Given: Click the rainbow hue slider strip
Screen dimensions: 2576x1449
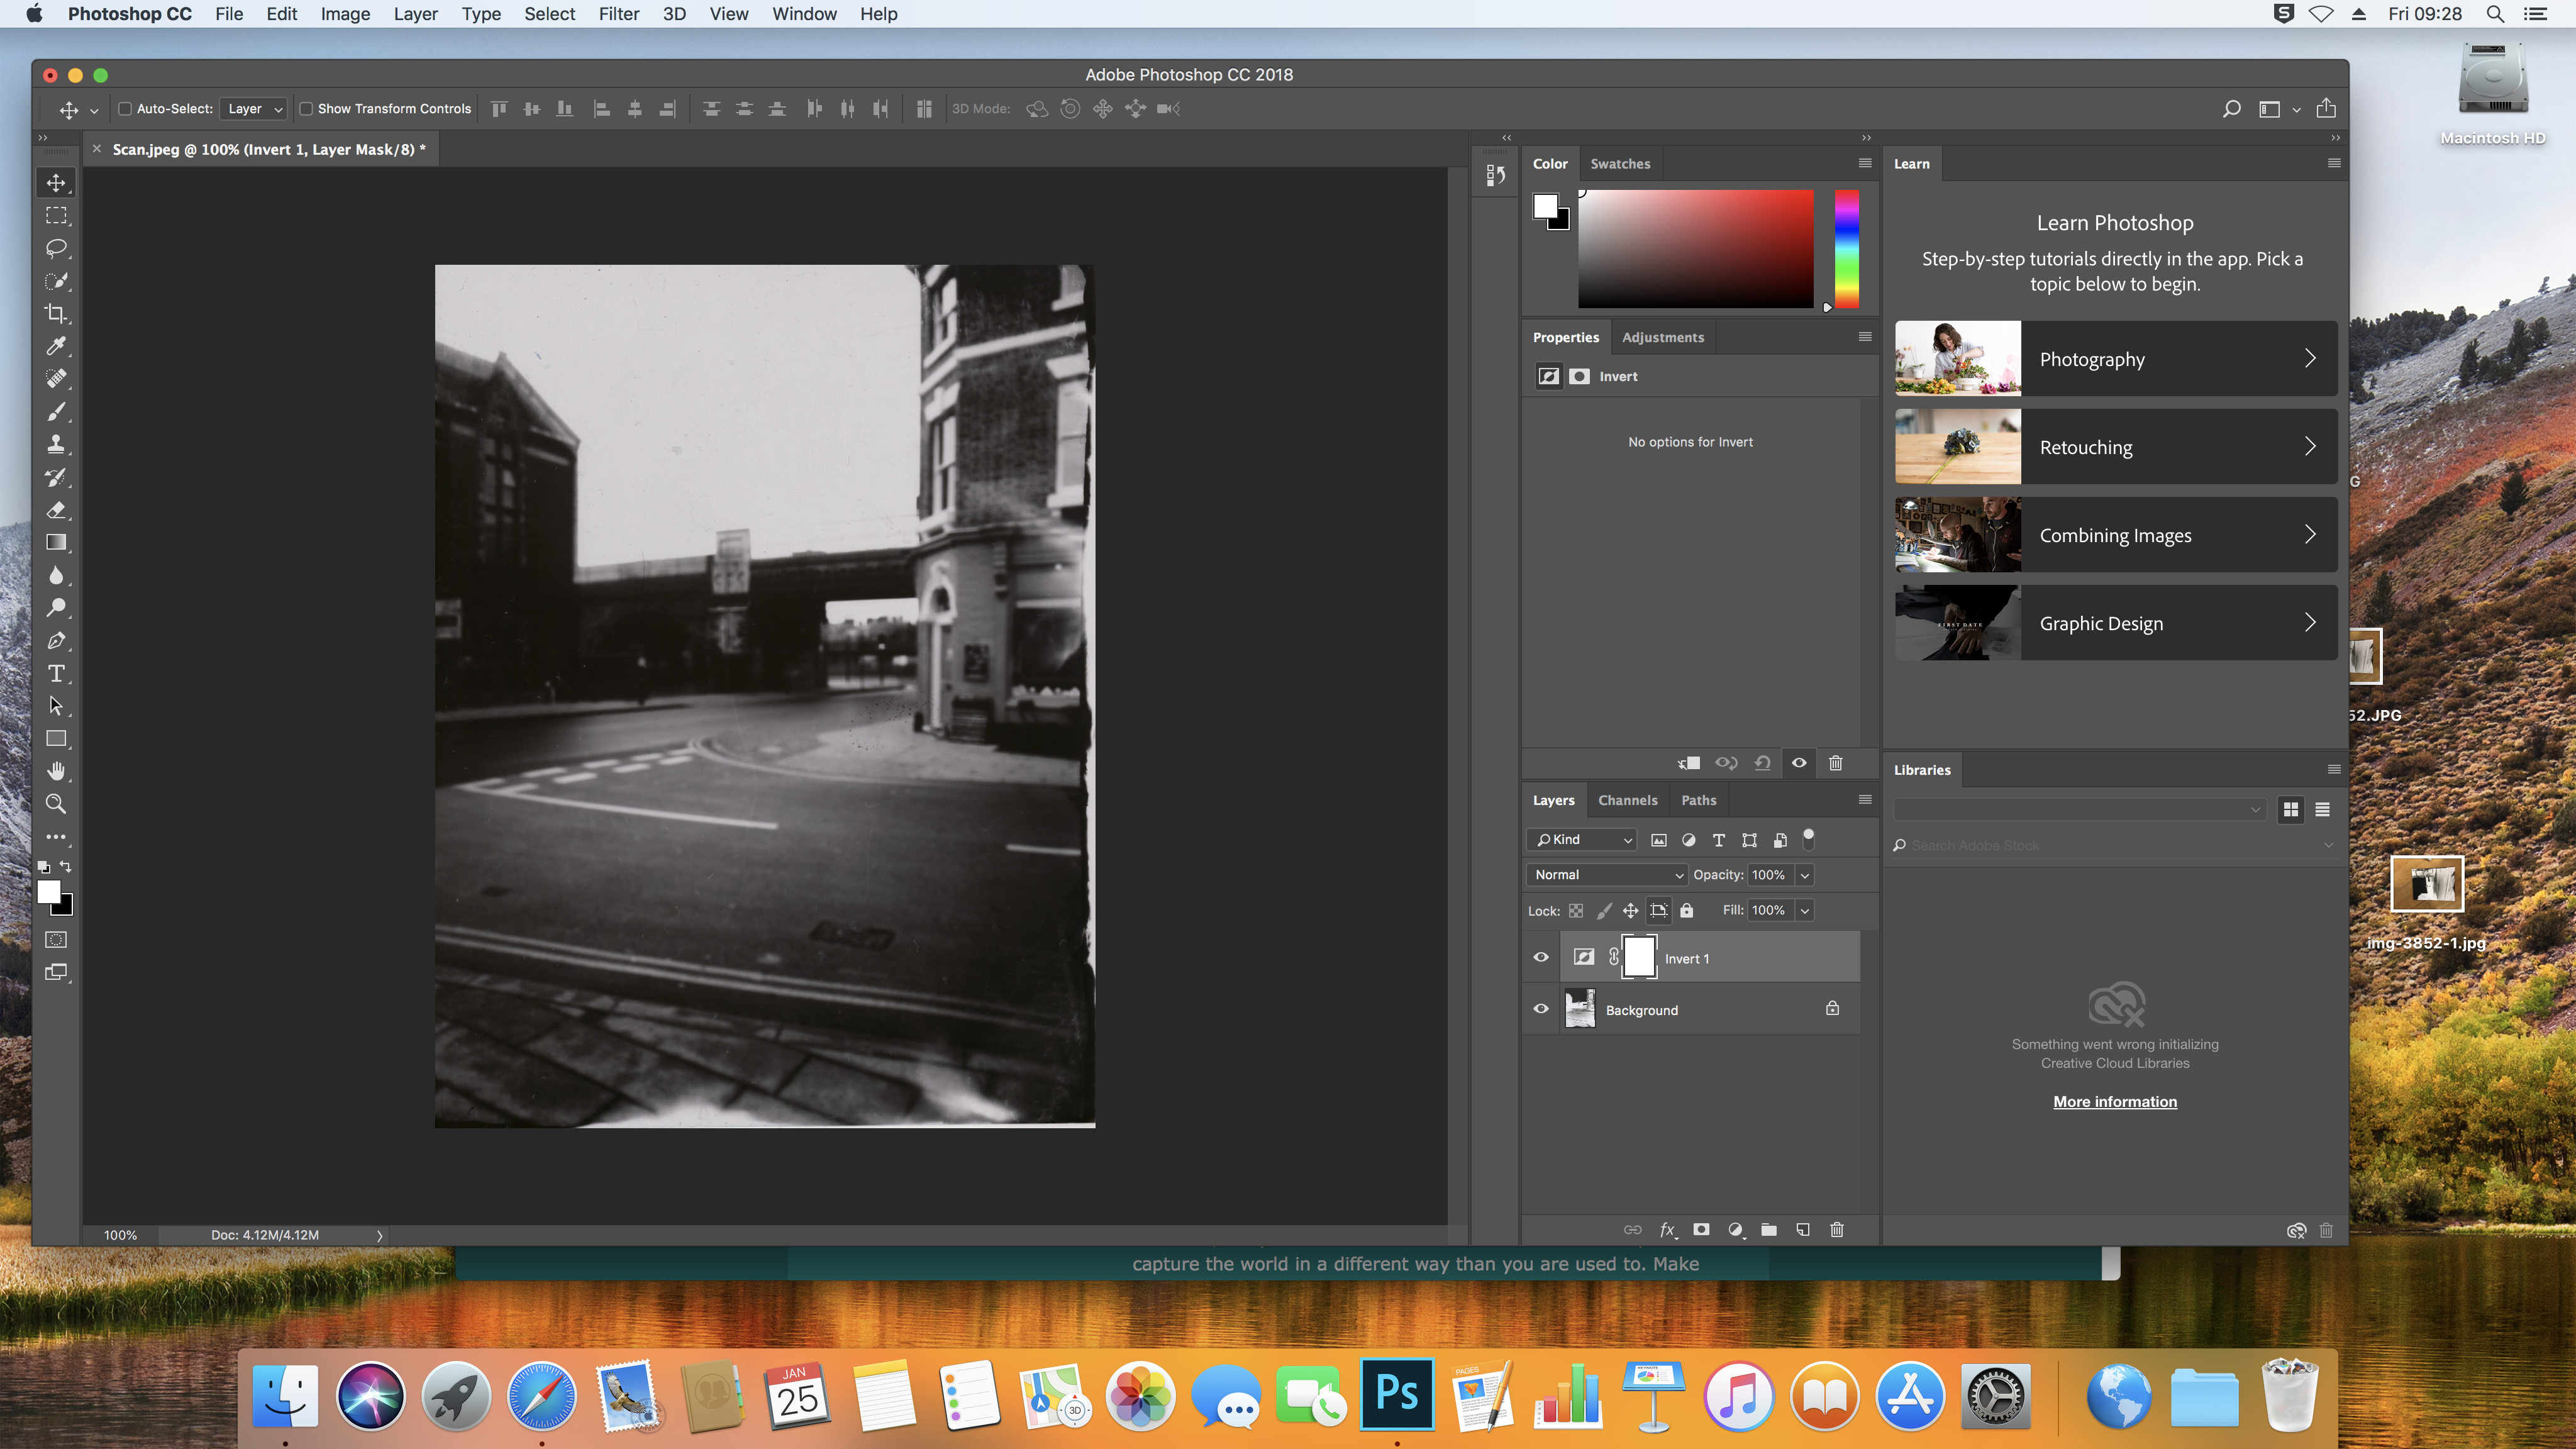Looking at the screenshot, I should click(x=1846, y=250).
